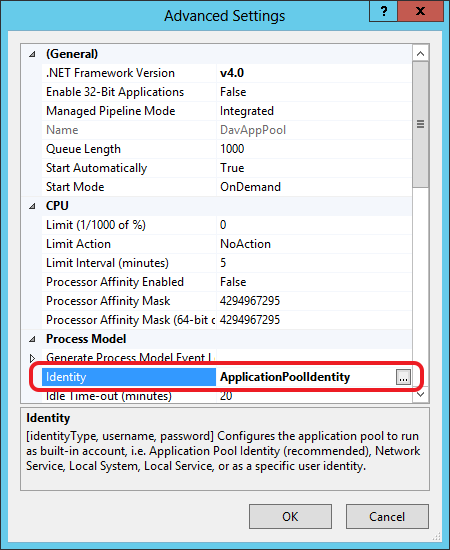Image resolution: width=450 pixels, height=550 pixels.
Task: Click the ApplicationPoolIdentity value
Action: click(x=285, y=377)
